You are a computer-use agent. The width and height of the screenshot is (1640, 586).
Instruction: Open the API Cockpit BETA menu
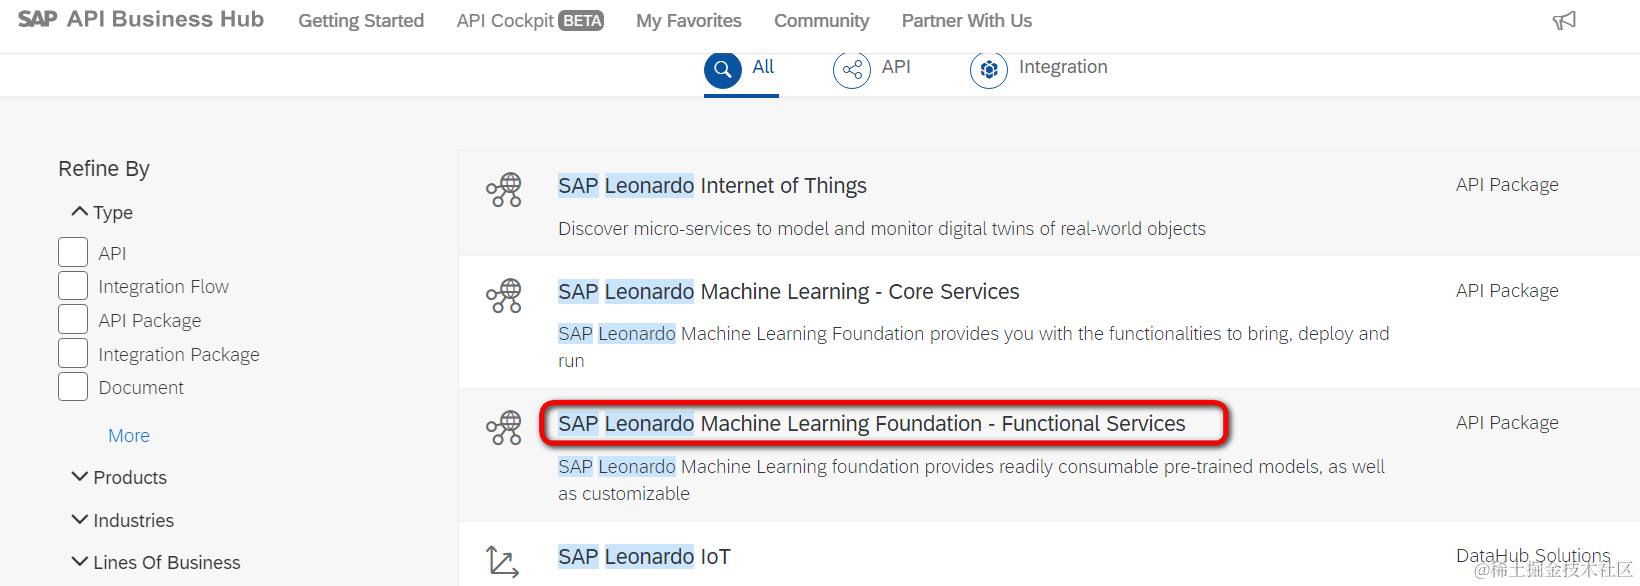[x=529, y=21]
